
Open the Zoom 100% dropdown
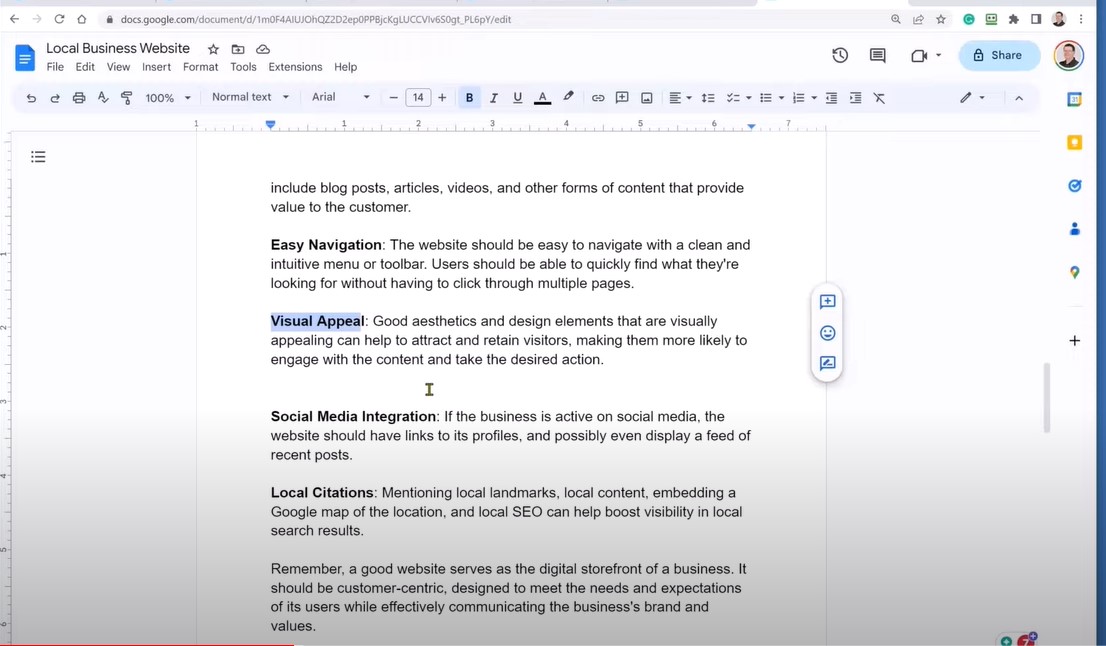pyautogui.click(x=168, y=98)
